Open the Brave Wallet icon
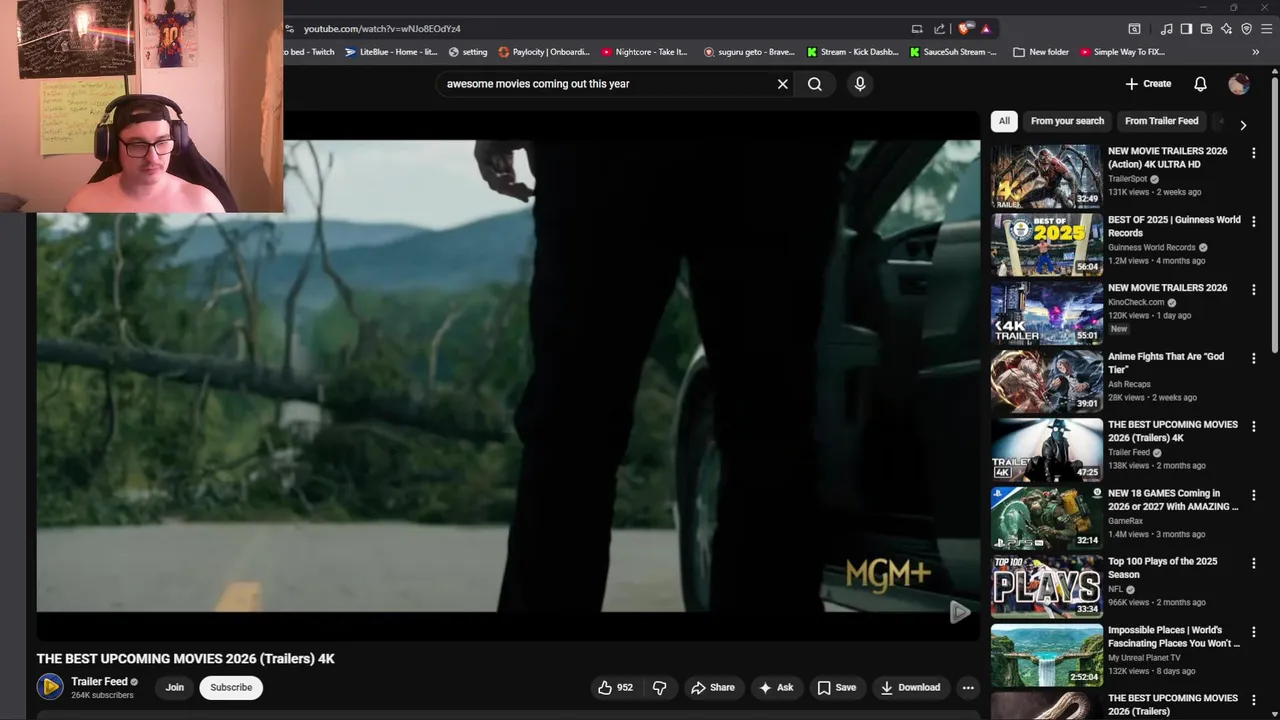This screenshot has height=720, width=1280. tap(1206, 29)
